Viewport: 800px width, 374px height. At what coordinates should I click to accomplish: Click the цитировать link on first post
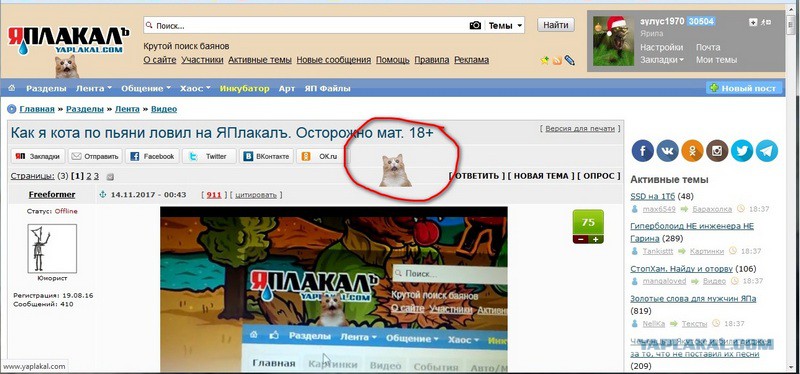pyautogui.click(x=256, y=195)
